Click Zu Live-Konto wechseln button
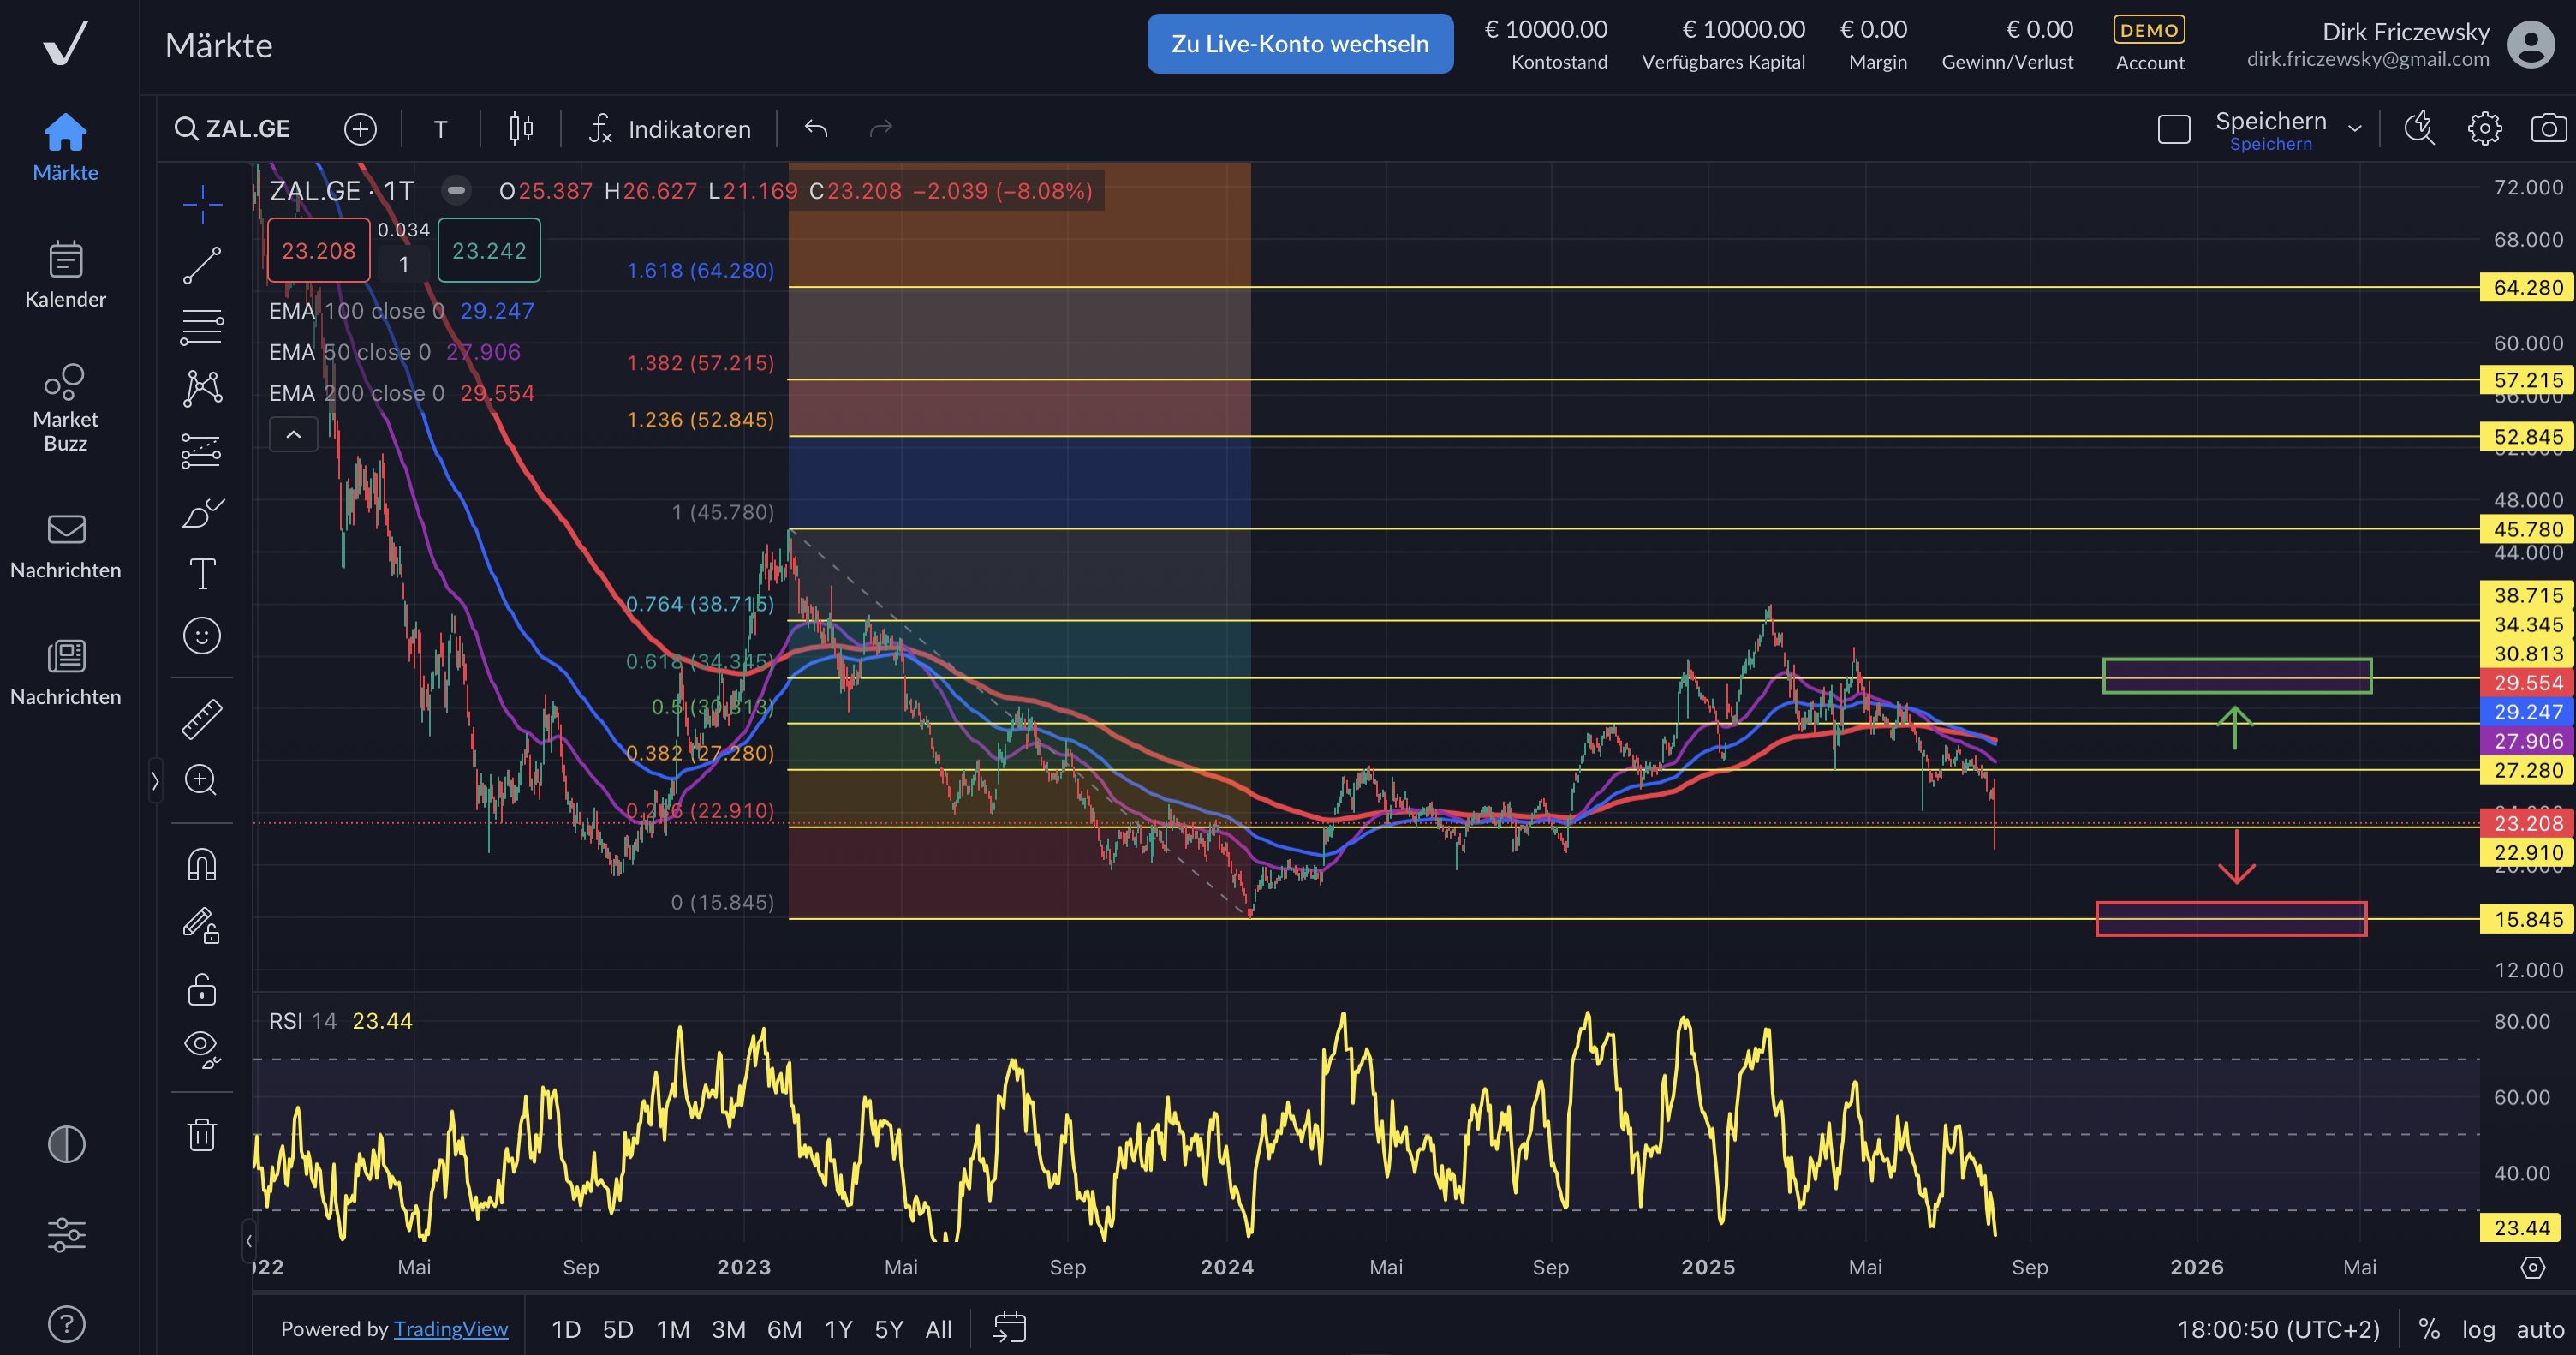Screen dimensions: 2576x1355 tap(1299, 44)
